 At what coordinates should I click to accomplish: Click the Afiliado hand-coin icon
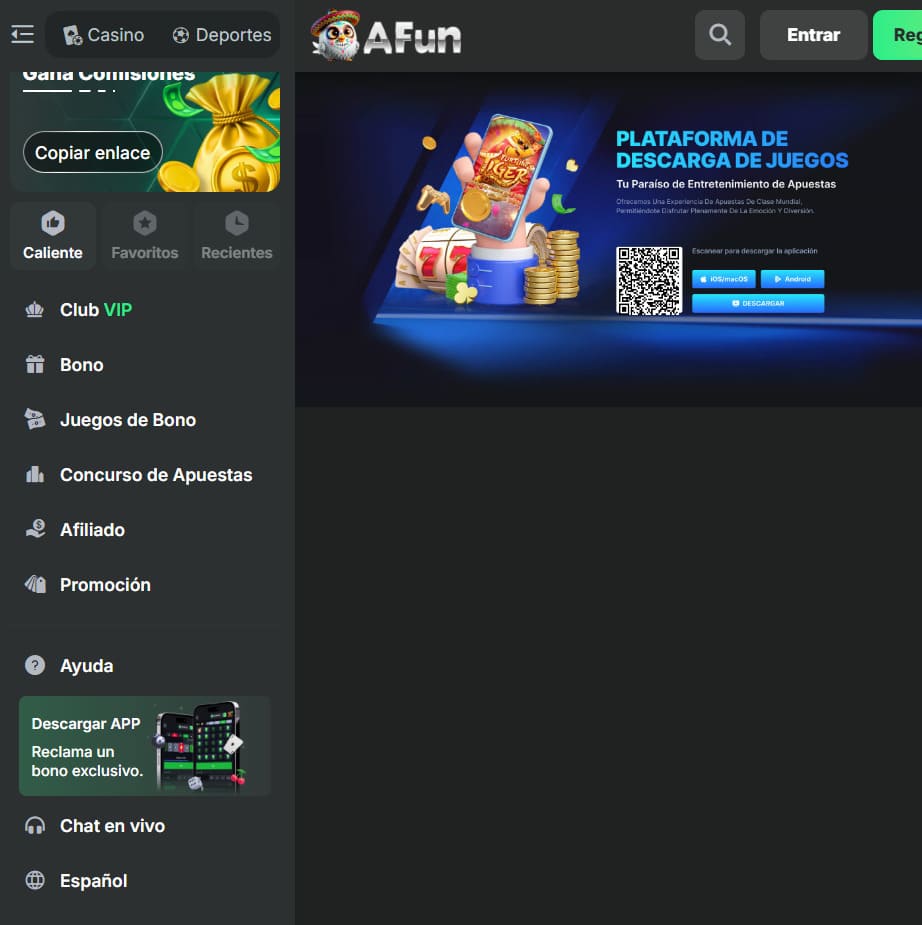coord(35,530)
